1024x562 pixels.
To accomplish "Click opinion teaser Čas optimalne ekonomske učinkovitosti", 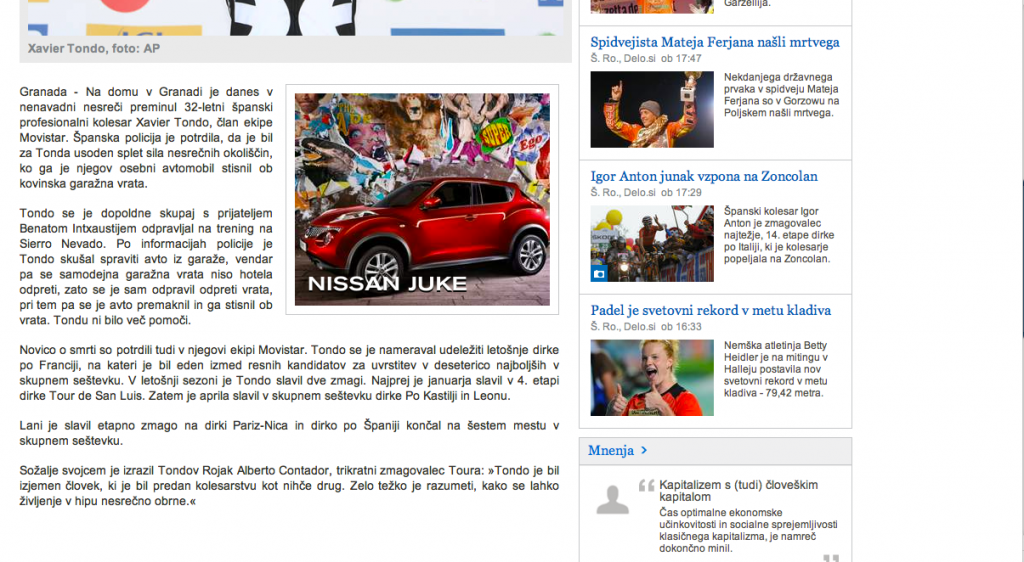I will click(x=748, y=531).
